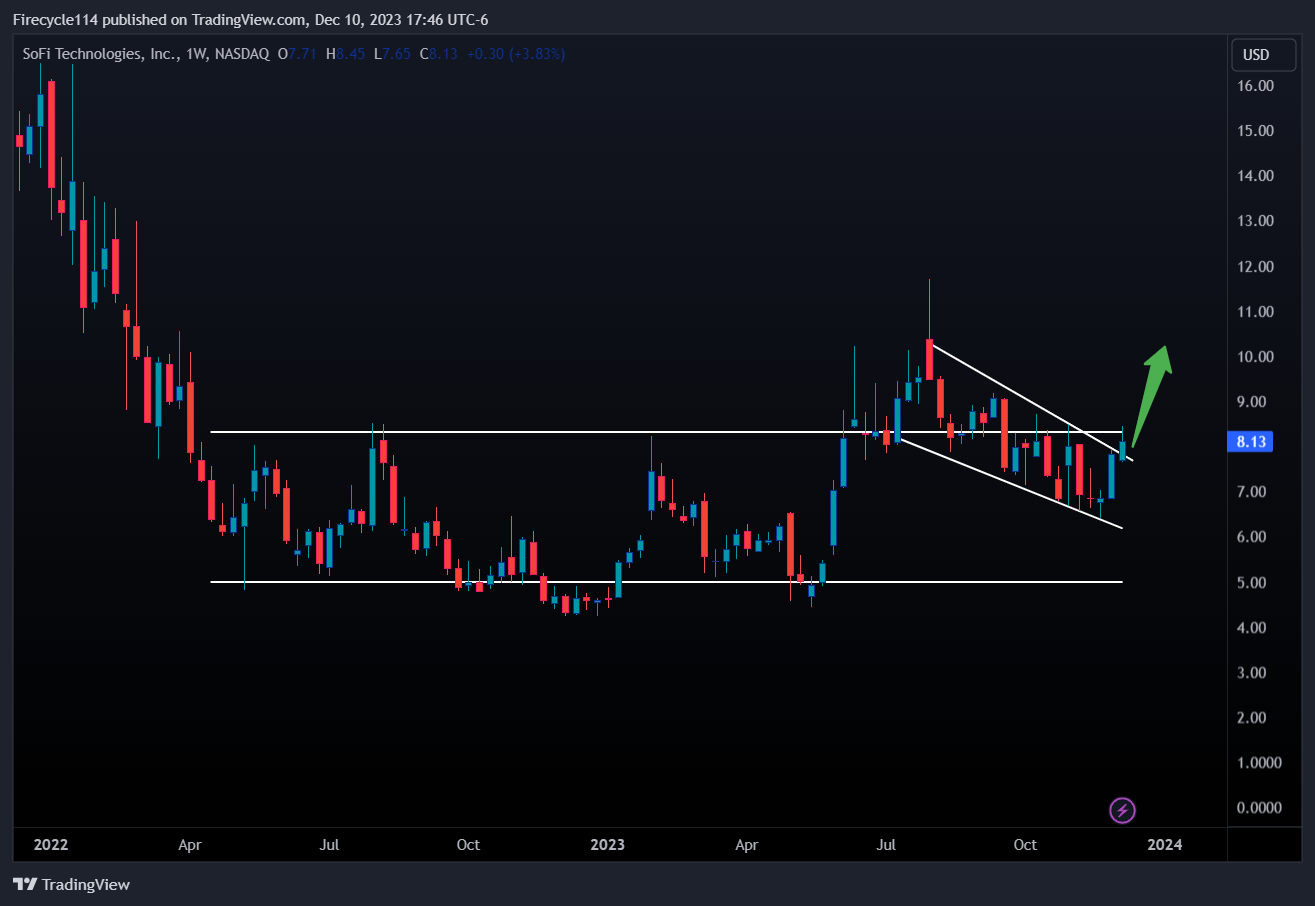Click the SoFi Technologies, Inc. symbol title

pyautogui.click(x=100, y=54)
